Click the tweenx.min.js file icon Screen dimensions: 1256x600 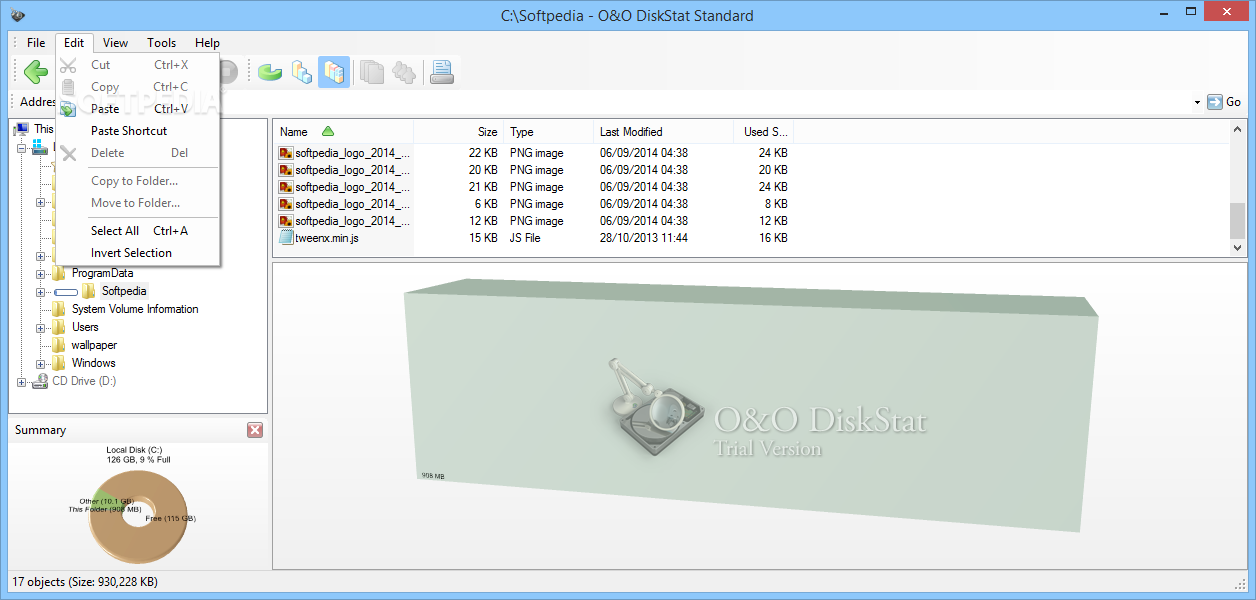[286, 238]
